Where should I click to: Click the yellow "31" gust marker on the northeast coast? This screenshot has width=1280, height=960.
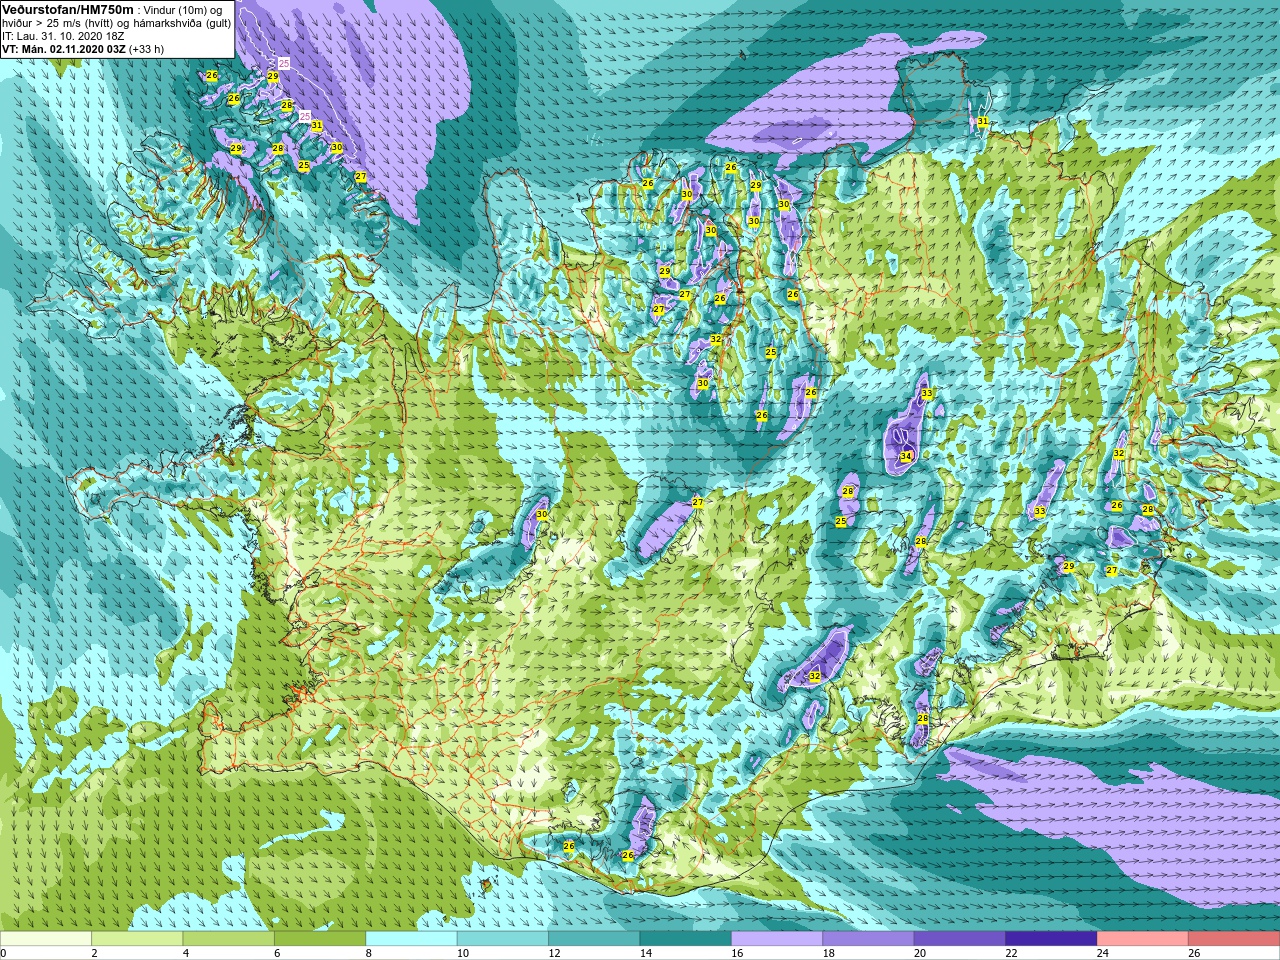(x=983, y=121)
